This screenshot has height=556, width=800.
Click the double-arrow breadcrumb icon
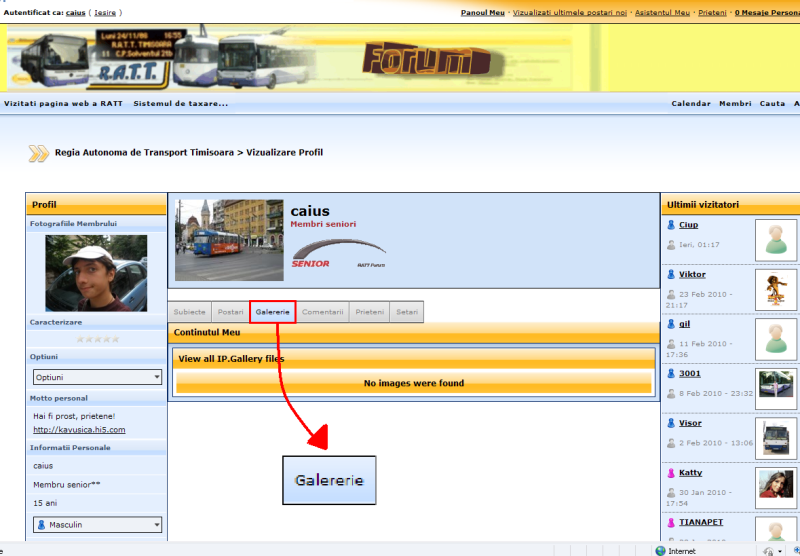point(38,153)
